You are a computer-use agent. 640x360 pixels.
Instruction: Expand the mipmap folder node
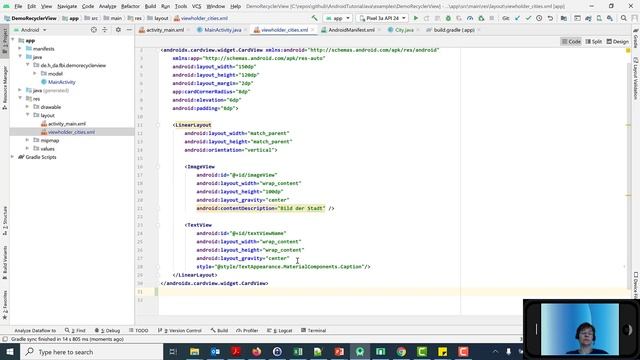[27, 140]
